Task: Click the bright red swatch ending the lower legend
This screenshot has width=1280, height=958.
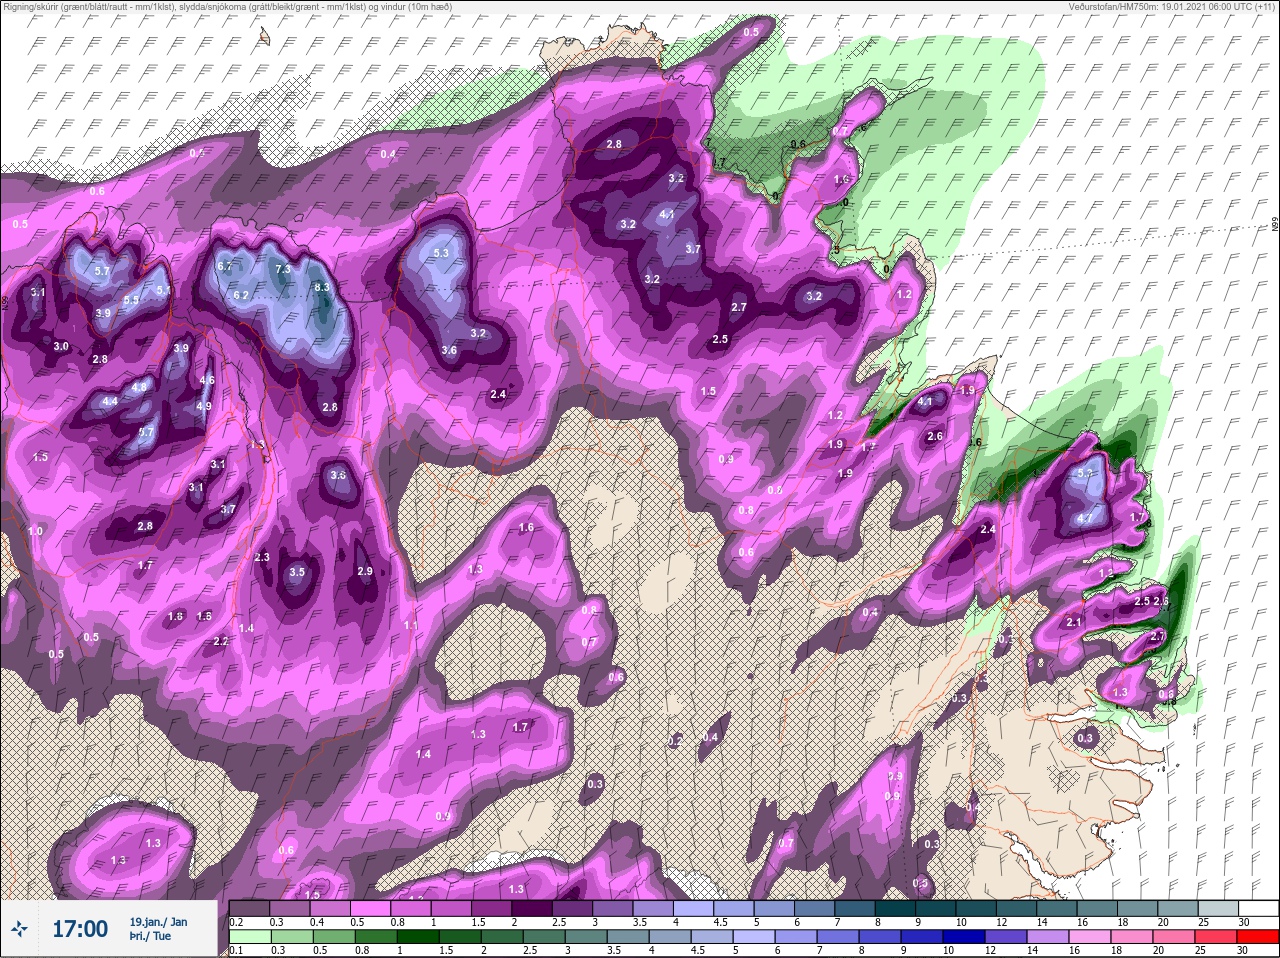Action: pos(1258,937)
